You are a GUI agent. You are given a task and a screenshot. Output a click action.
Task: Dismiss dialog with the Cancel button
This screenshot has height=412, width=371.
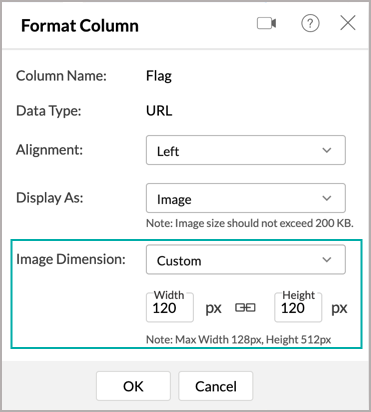216,386
